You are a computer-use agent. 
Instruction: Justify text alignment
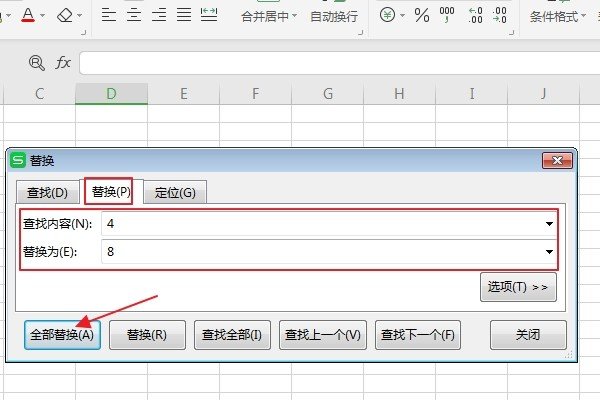(184, 15)
